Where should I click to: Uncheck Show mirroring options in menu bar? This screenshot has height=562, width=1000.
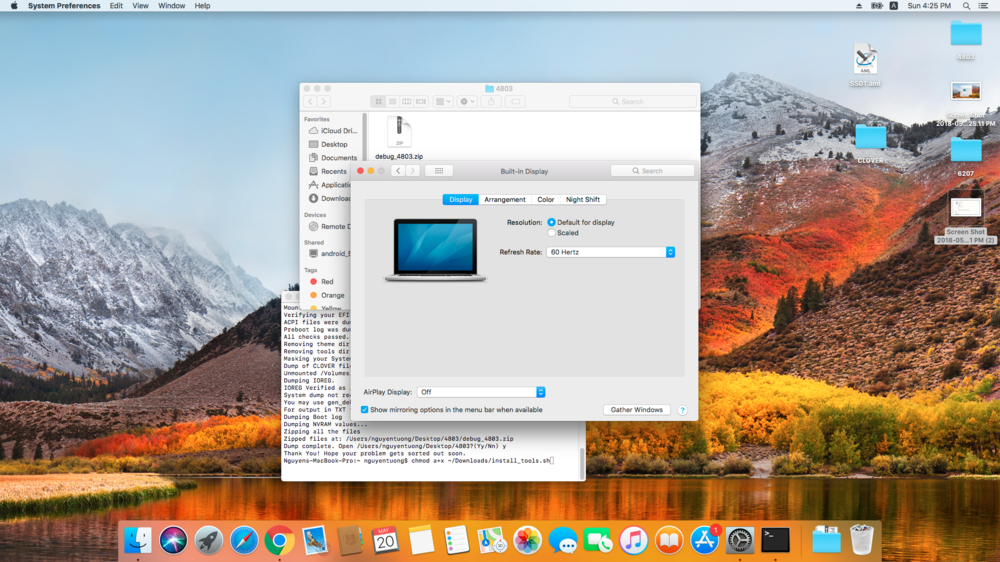tap(365, 410)
